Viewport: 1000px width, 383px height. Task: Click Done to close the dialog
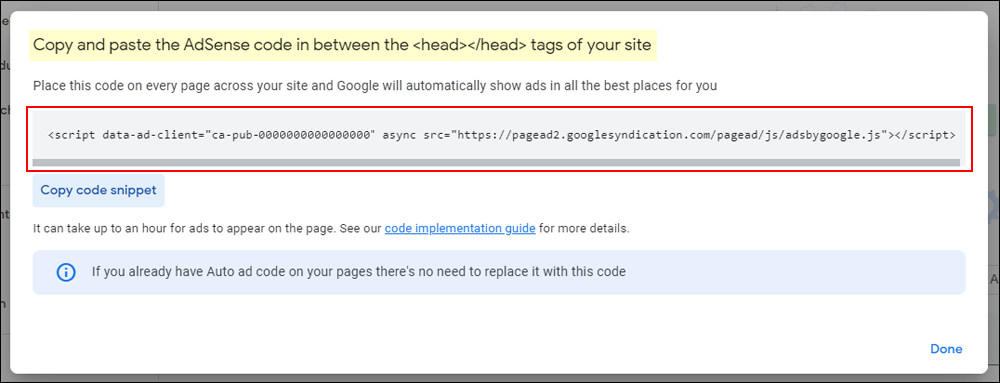click(946, 349)
